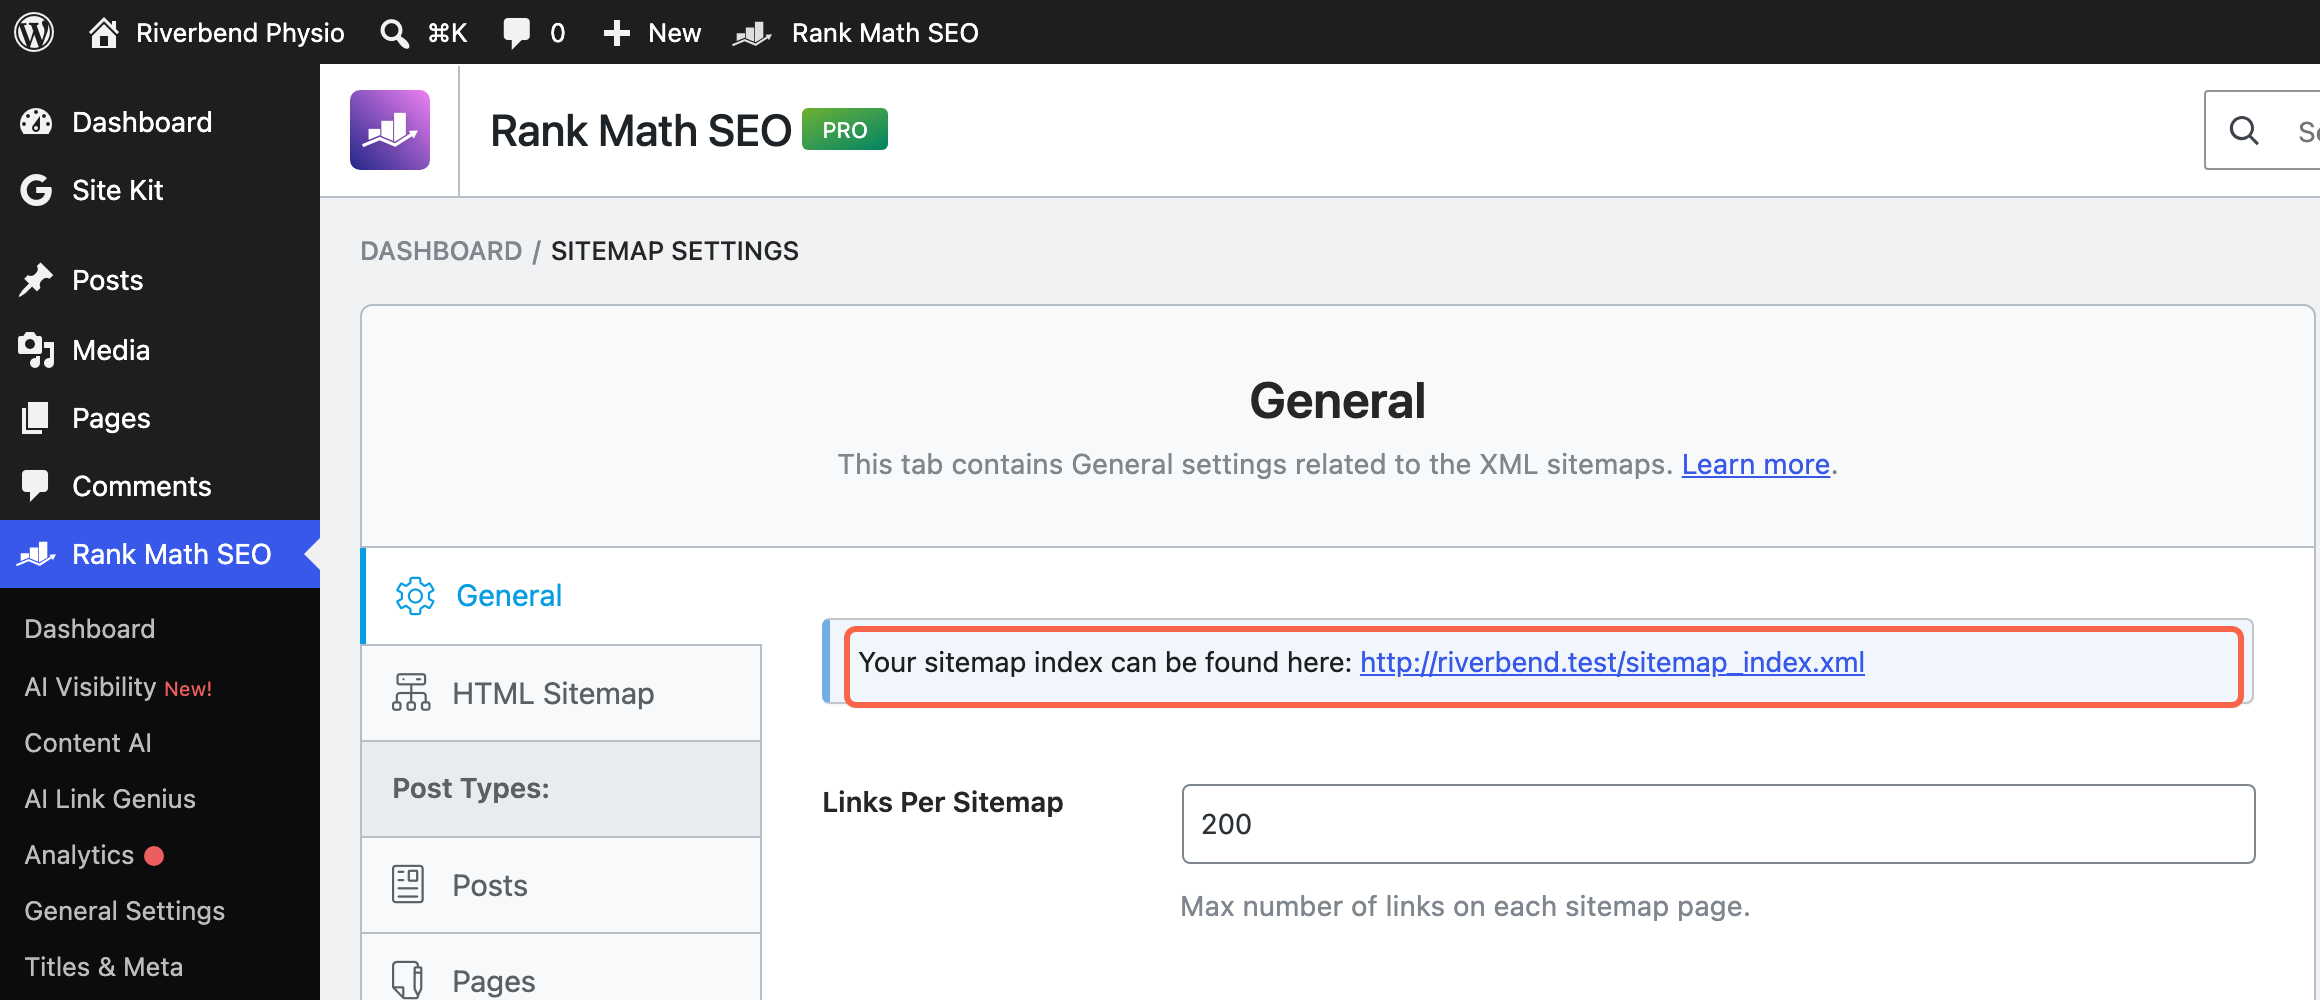Open the comments bubble icon in admin bar
Image resolution: width=2320 pixels, height=1000 pixels.
516,32
